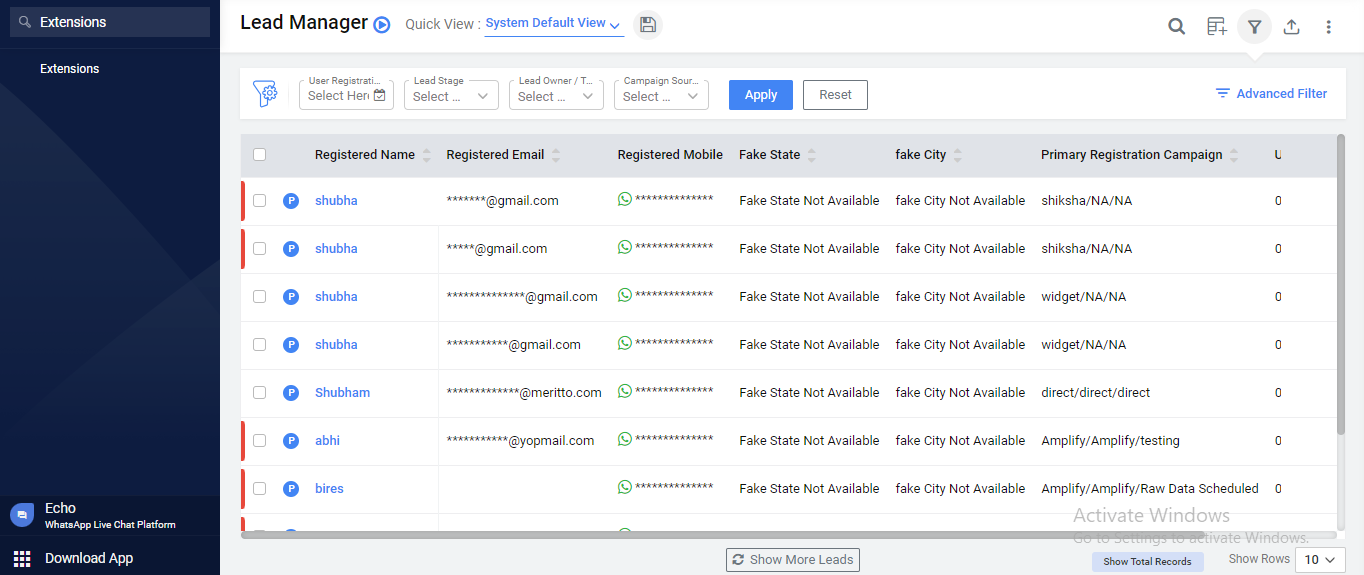This screenshot has height=575, width=1364.
Task: Click the play icon beside Lead Manager
Action: [x=381, y=25]
